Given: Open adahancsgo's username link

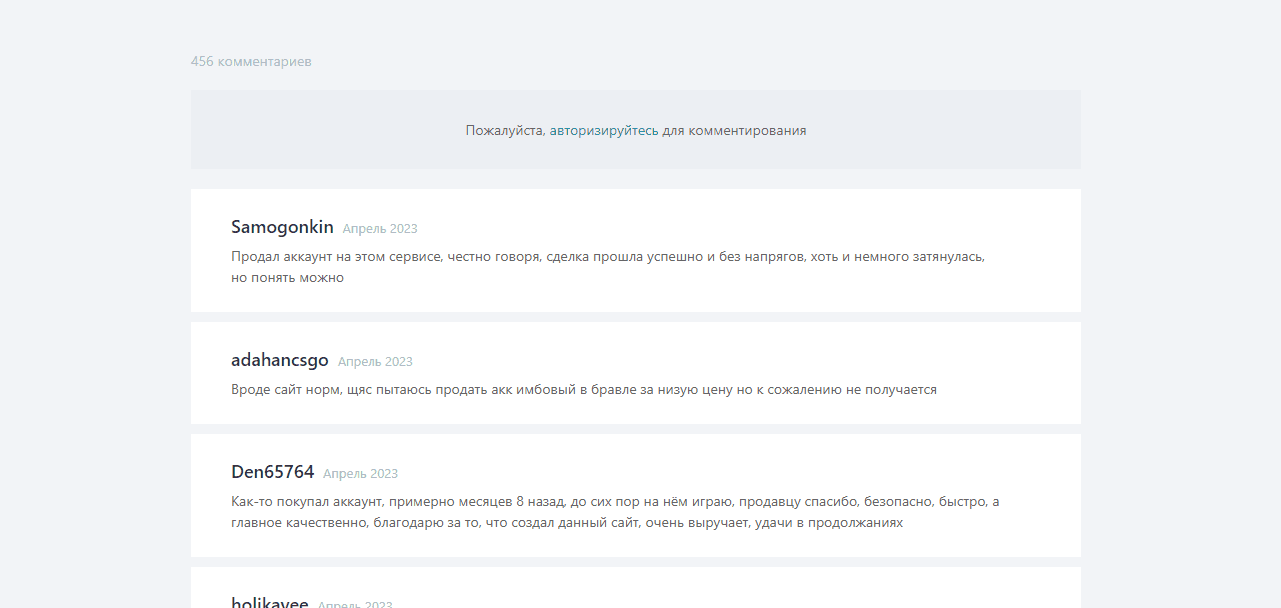Looking at the screenshot, I should (279, 360).
